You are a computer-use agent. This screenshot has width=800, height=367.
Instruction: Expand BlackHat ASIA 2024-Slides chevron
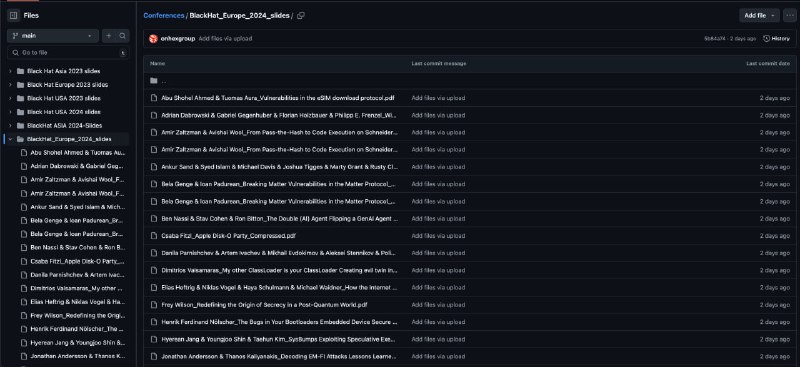pyautogui.click(x=10, y=126)
